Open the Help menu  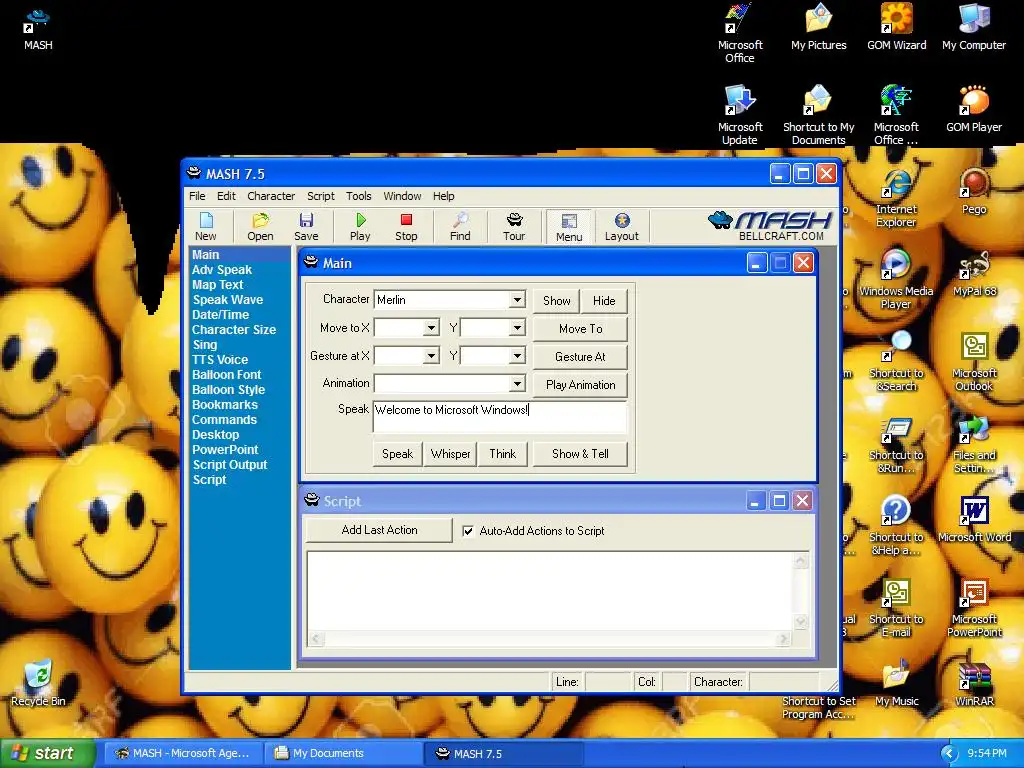[443, 196]
